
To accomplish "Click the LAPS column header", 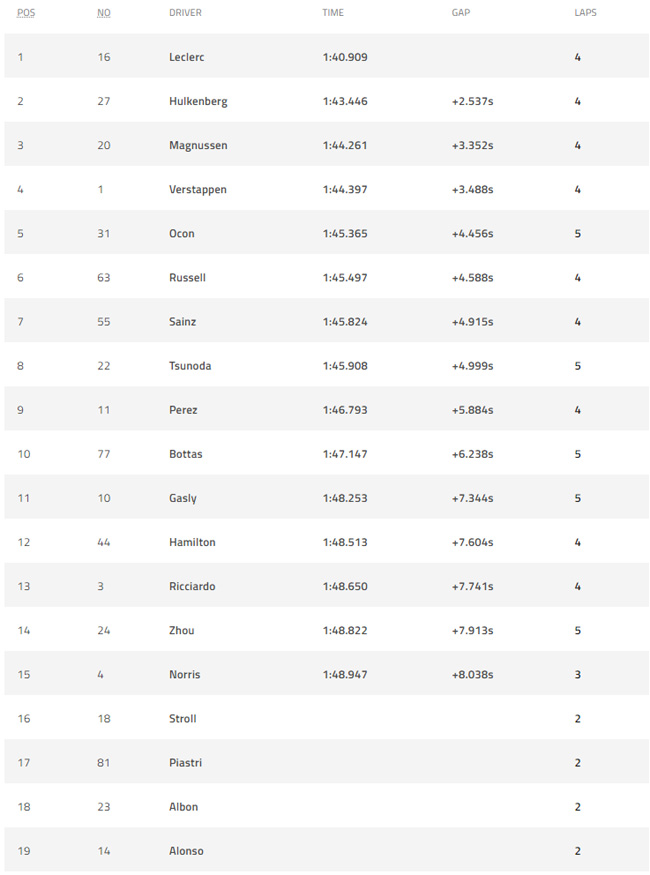I will [585, 12].
